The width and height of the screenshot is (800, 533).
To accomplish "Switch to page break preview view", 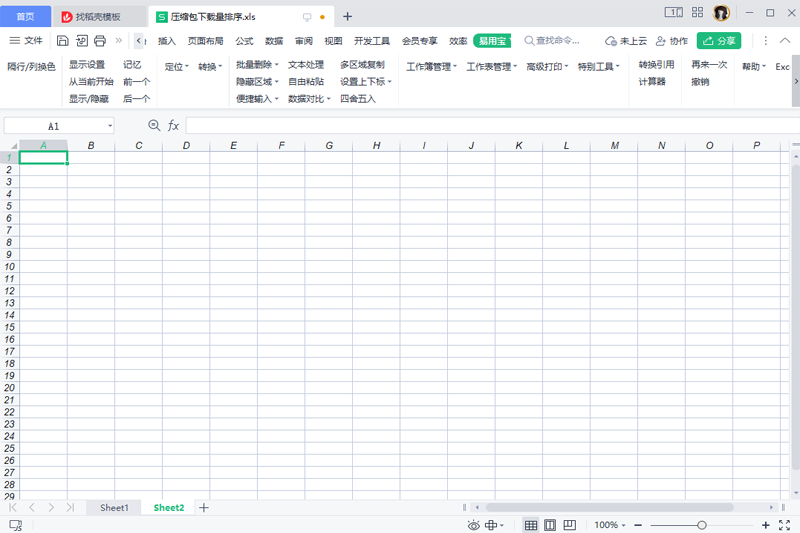I will click(570, 525).
